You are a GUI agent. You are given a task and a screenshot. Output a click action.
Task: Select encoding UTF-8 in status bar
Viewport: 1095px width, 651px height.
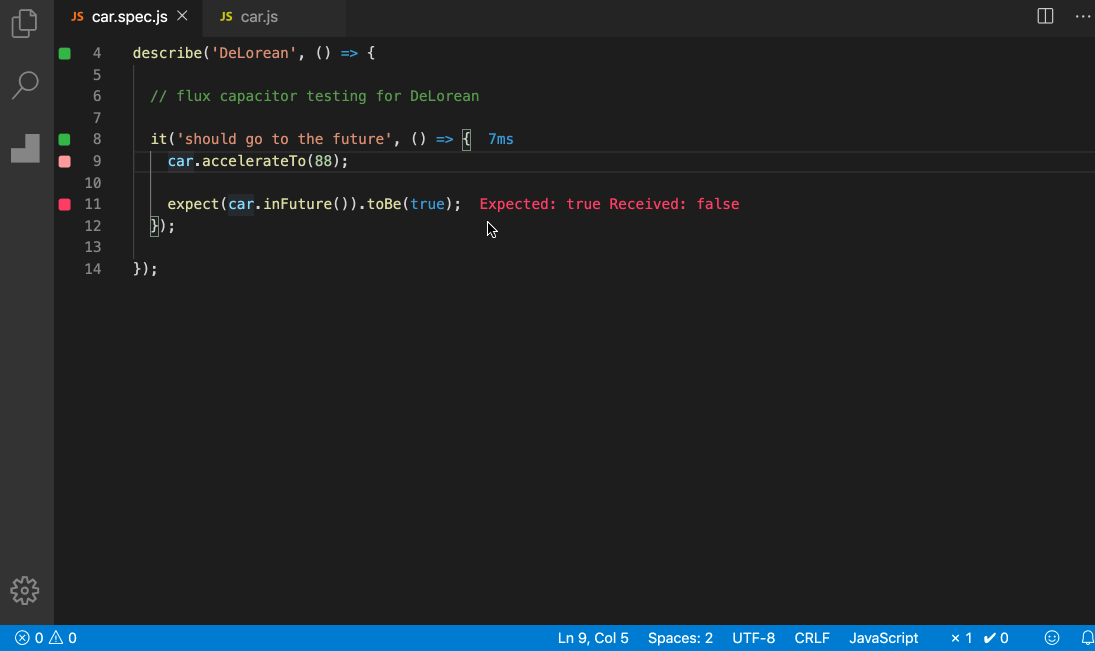(754, 638)
